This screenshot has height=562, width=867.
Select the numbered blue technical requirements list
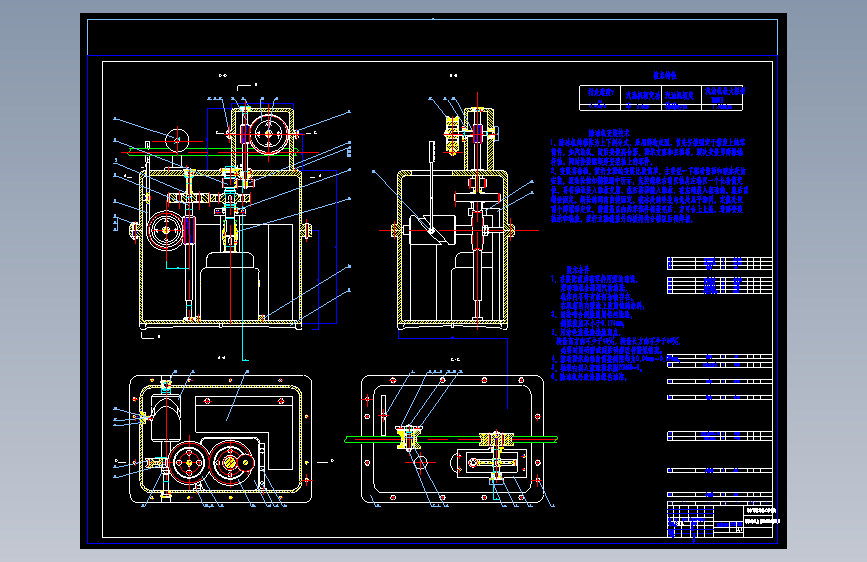point(615,328)
